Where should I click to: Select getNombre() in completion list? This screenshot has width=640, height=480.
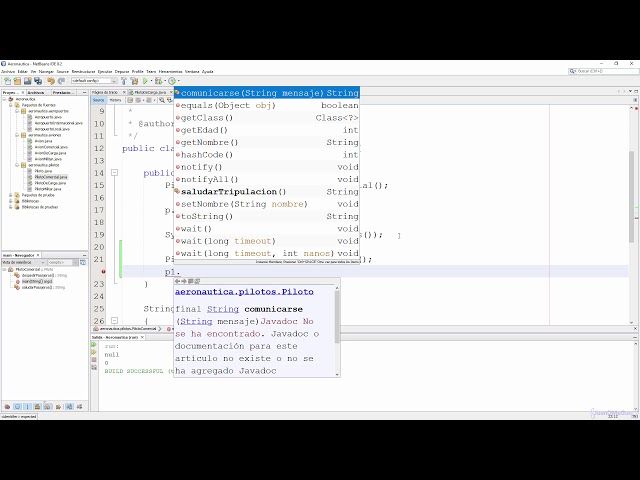[267, 142]
